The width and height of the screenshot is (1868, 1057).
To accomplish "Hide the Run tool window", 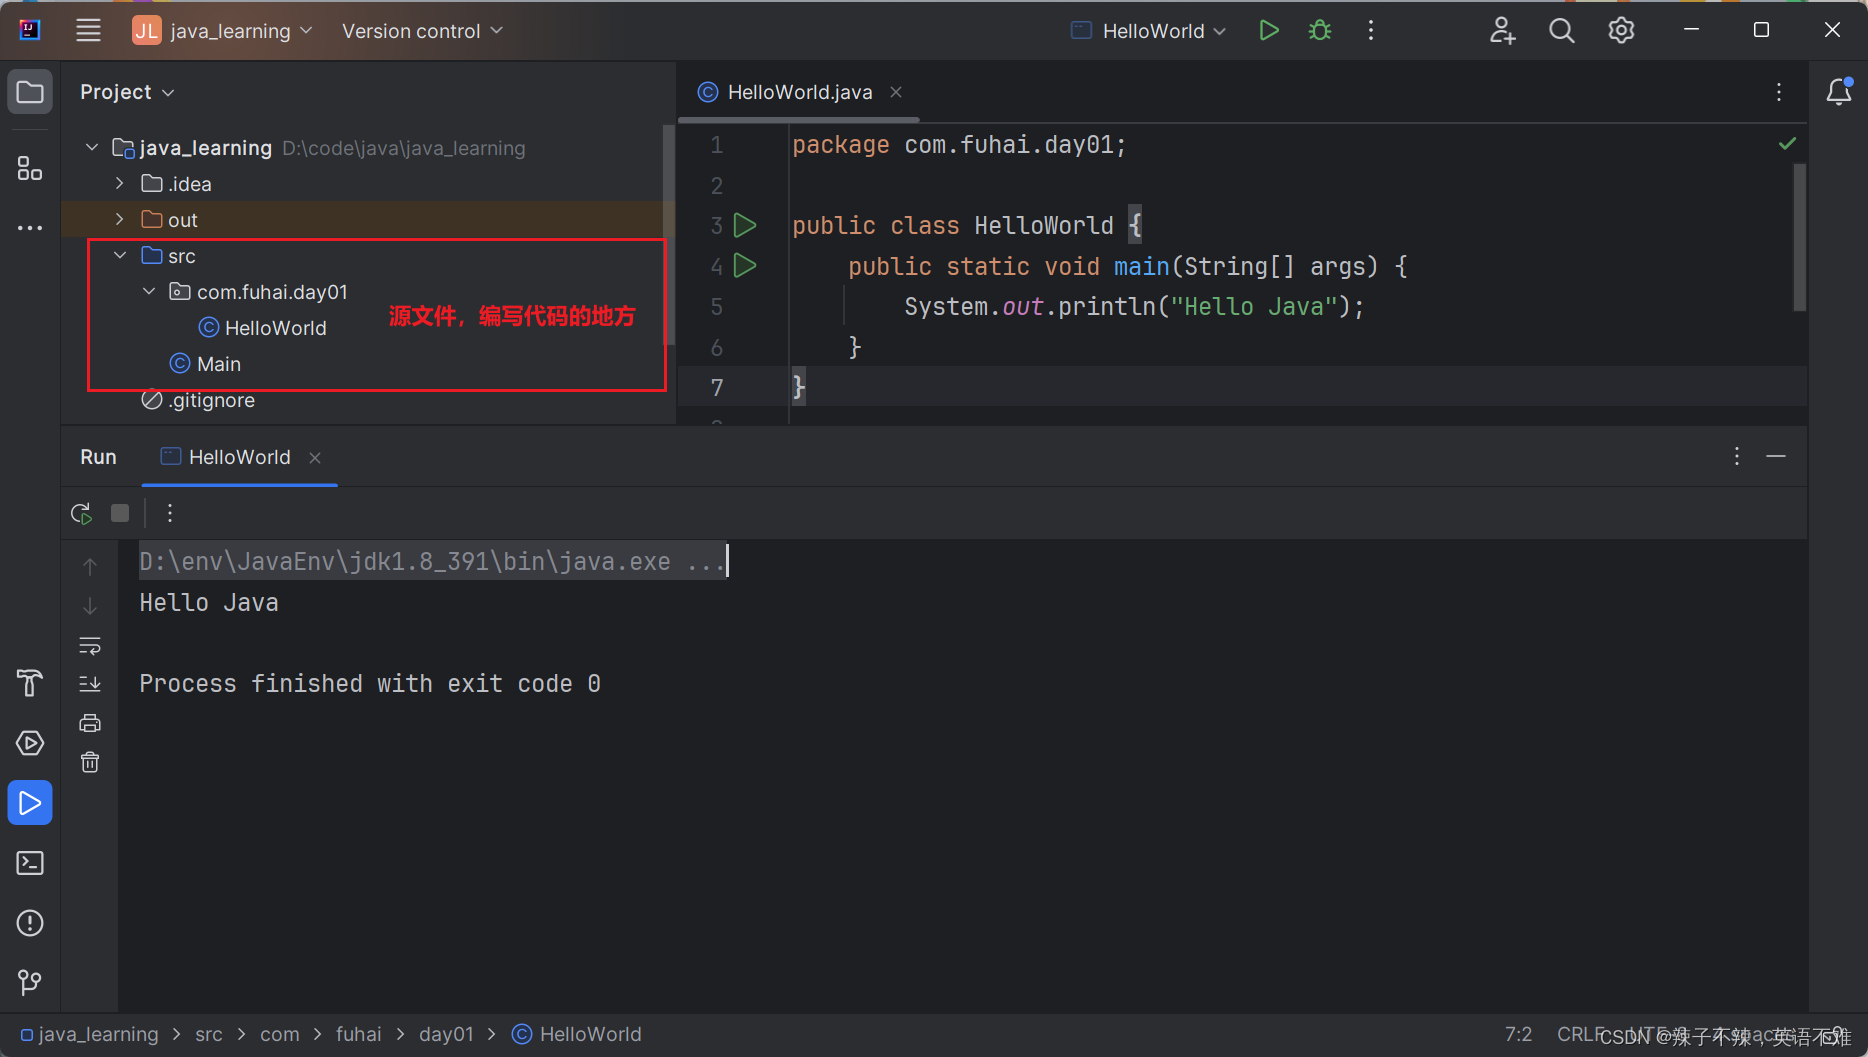I will coord(1776,456).
